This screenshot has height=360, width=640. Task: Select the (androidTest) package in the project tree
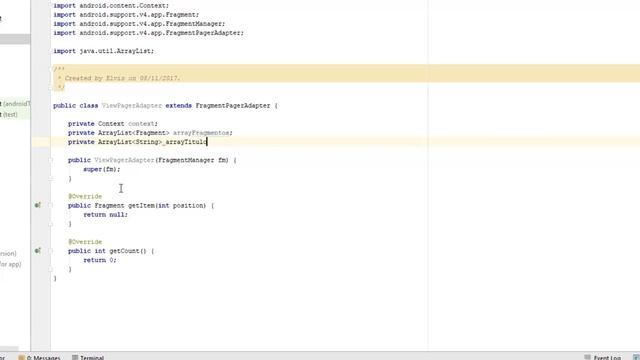click(15, 104)
